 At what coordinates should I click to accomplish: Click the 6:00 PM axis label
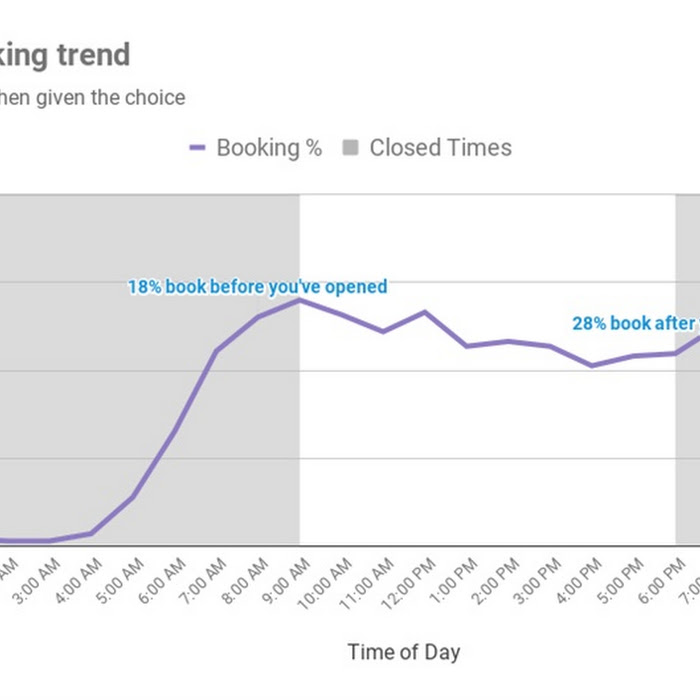pos(662,580)
